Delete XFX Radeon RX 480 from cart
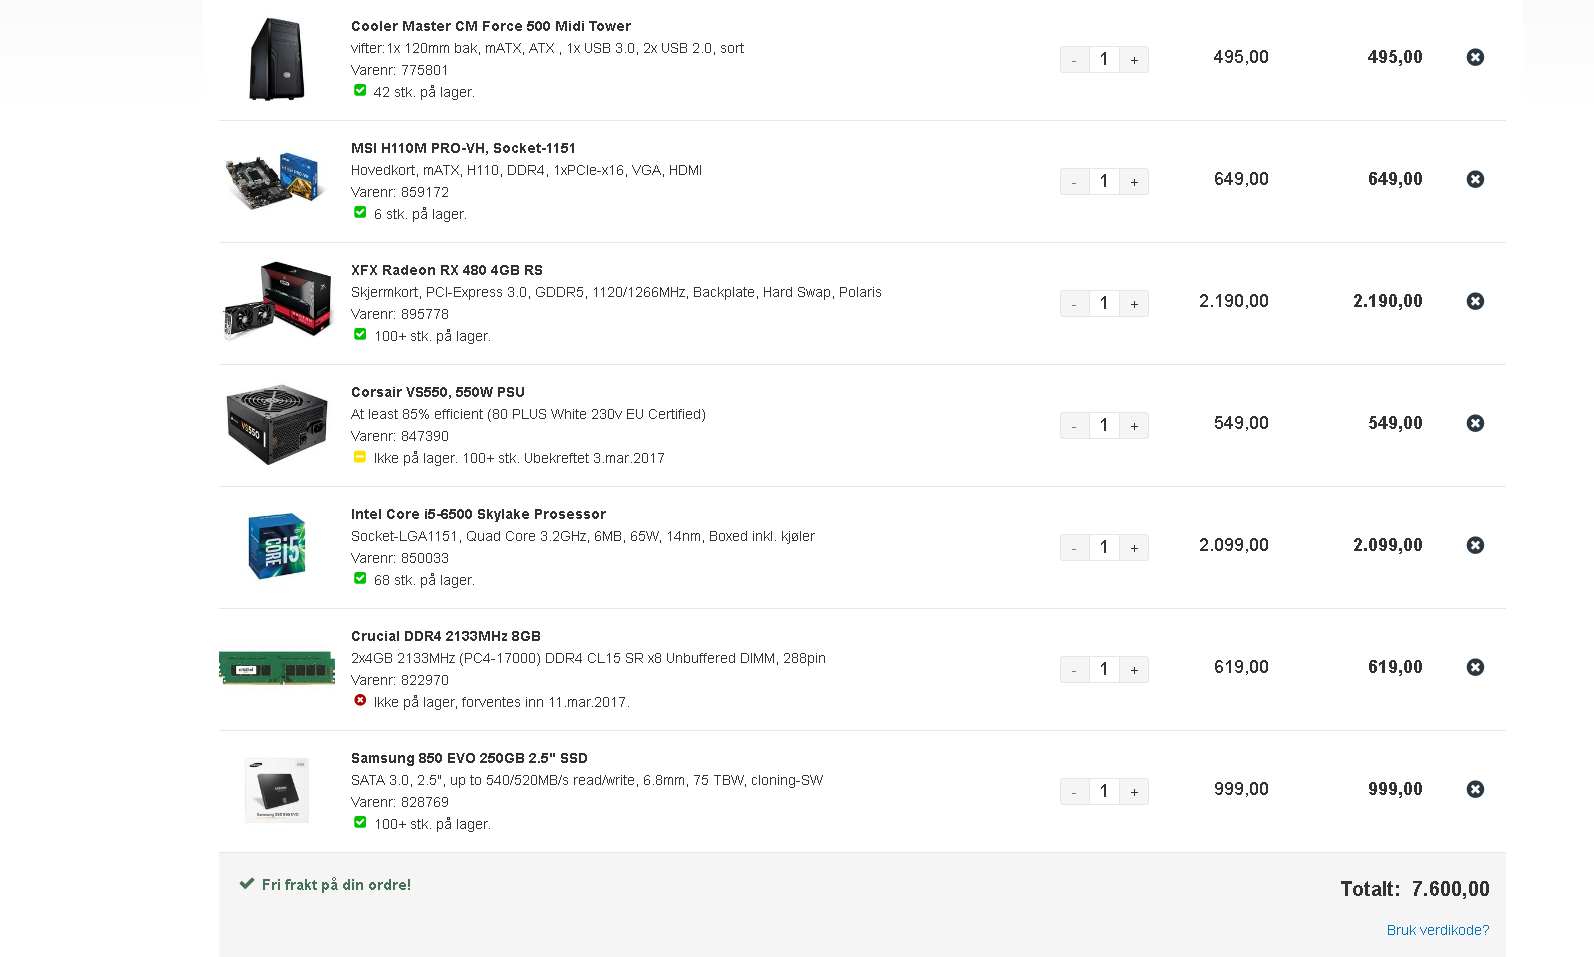 point(1475,301)
